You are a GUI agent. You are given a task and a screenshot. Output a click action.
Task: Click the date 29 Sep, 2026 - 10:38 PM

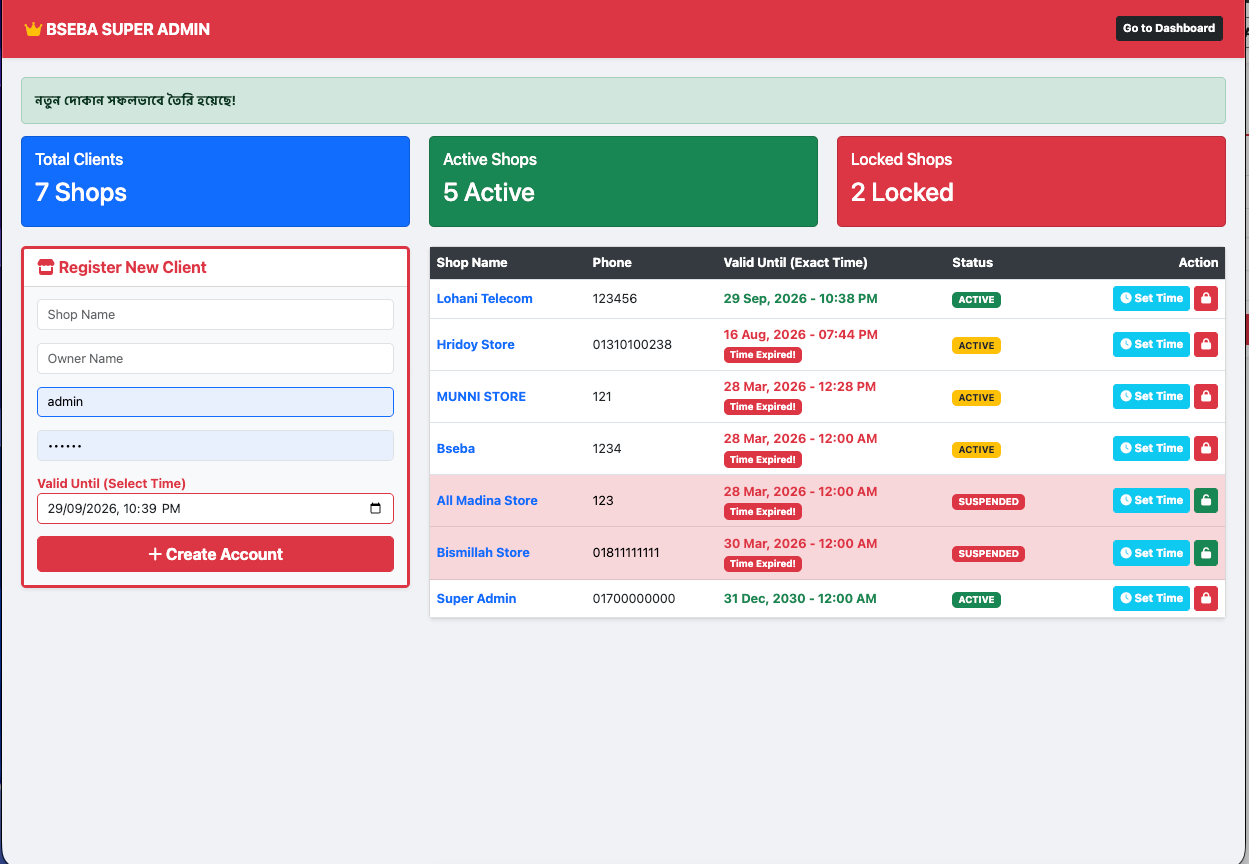point(801,298)
